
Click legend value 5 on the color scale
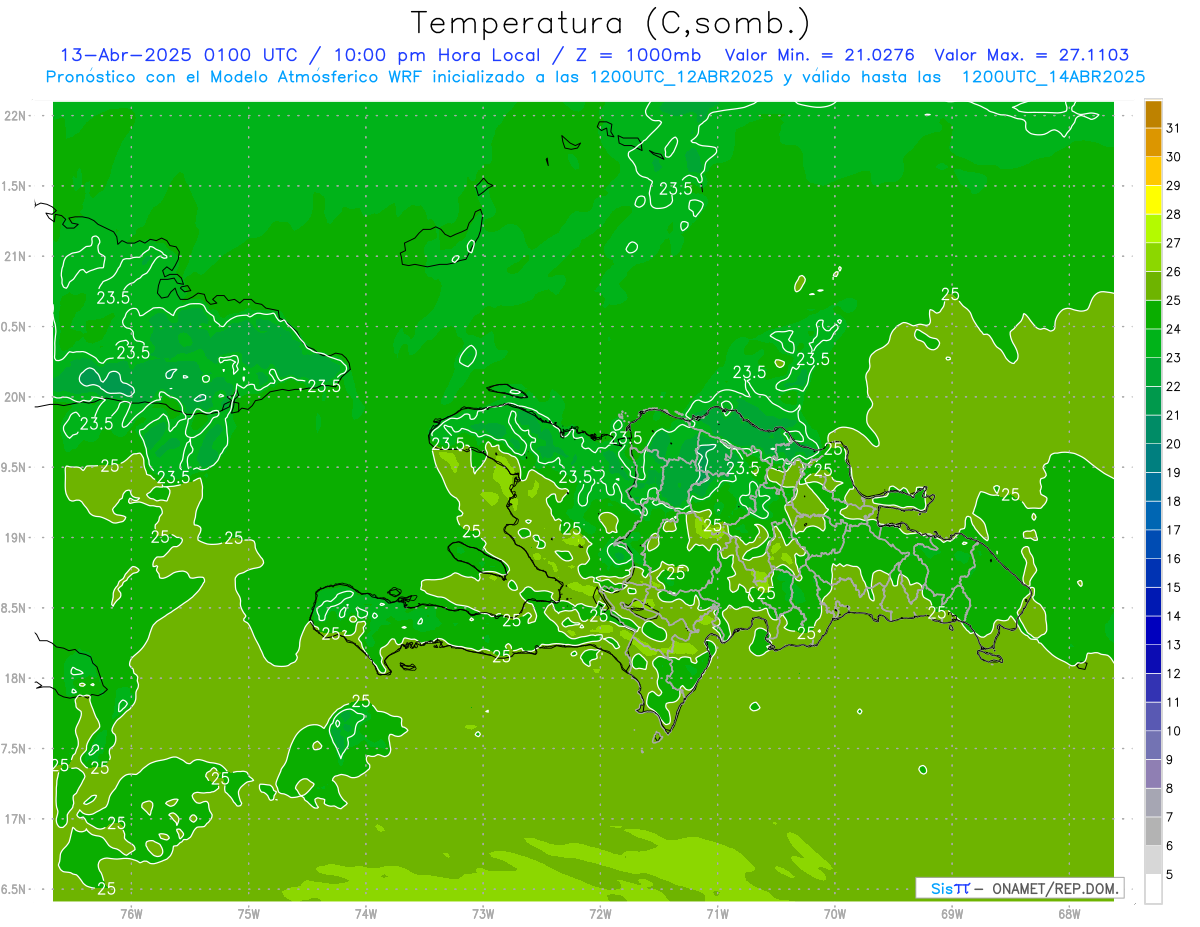pos(1170,874)
